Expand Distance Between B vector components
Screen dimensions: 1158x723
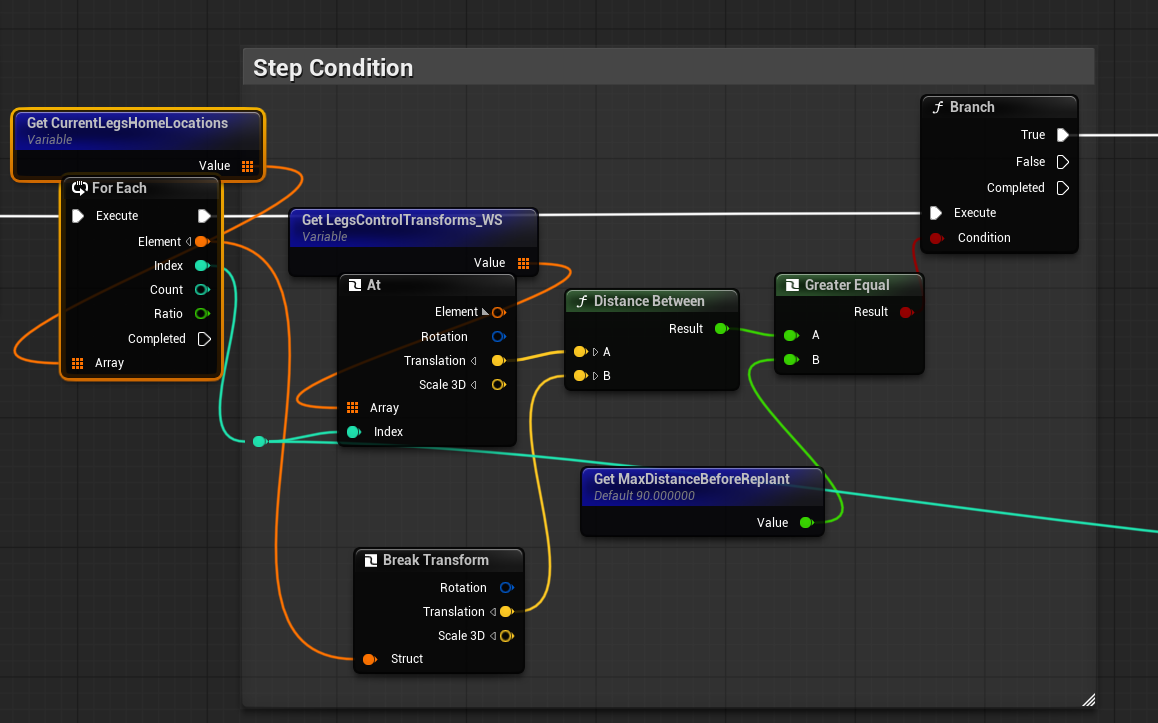(595, 376)
